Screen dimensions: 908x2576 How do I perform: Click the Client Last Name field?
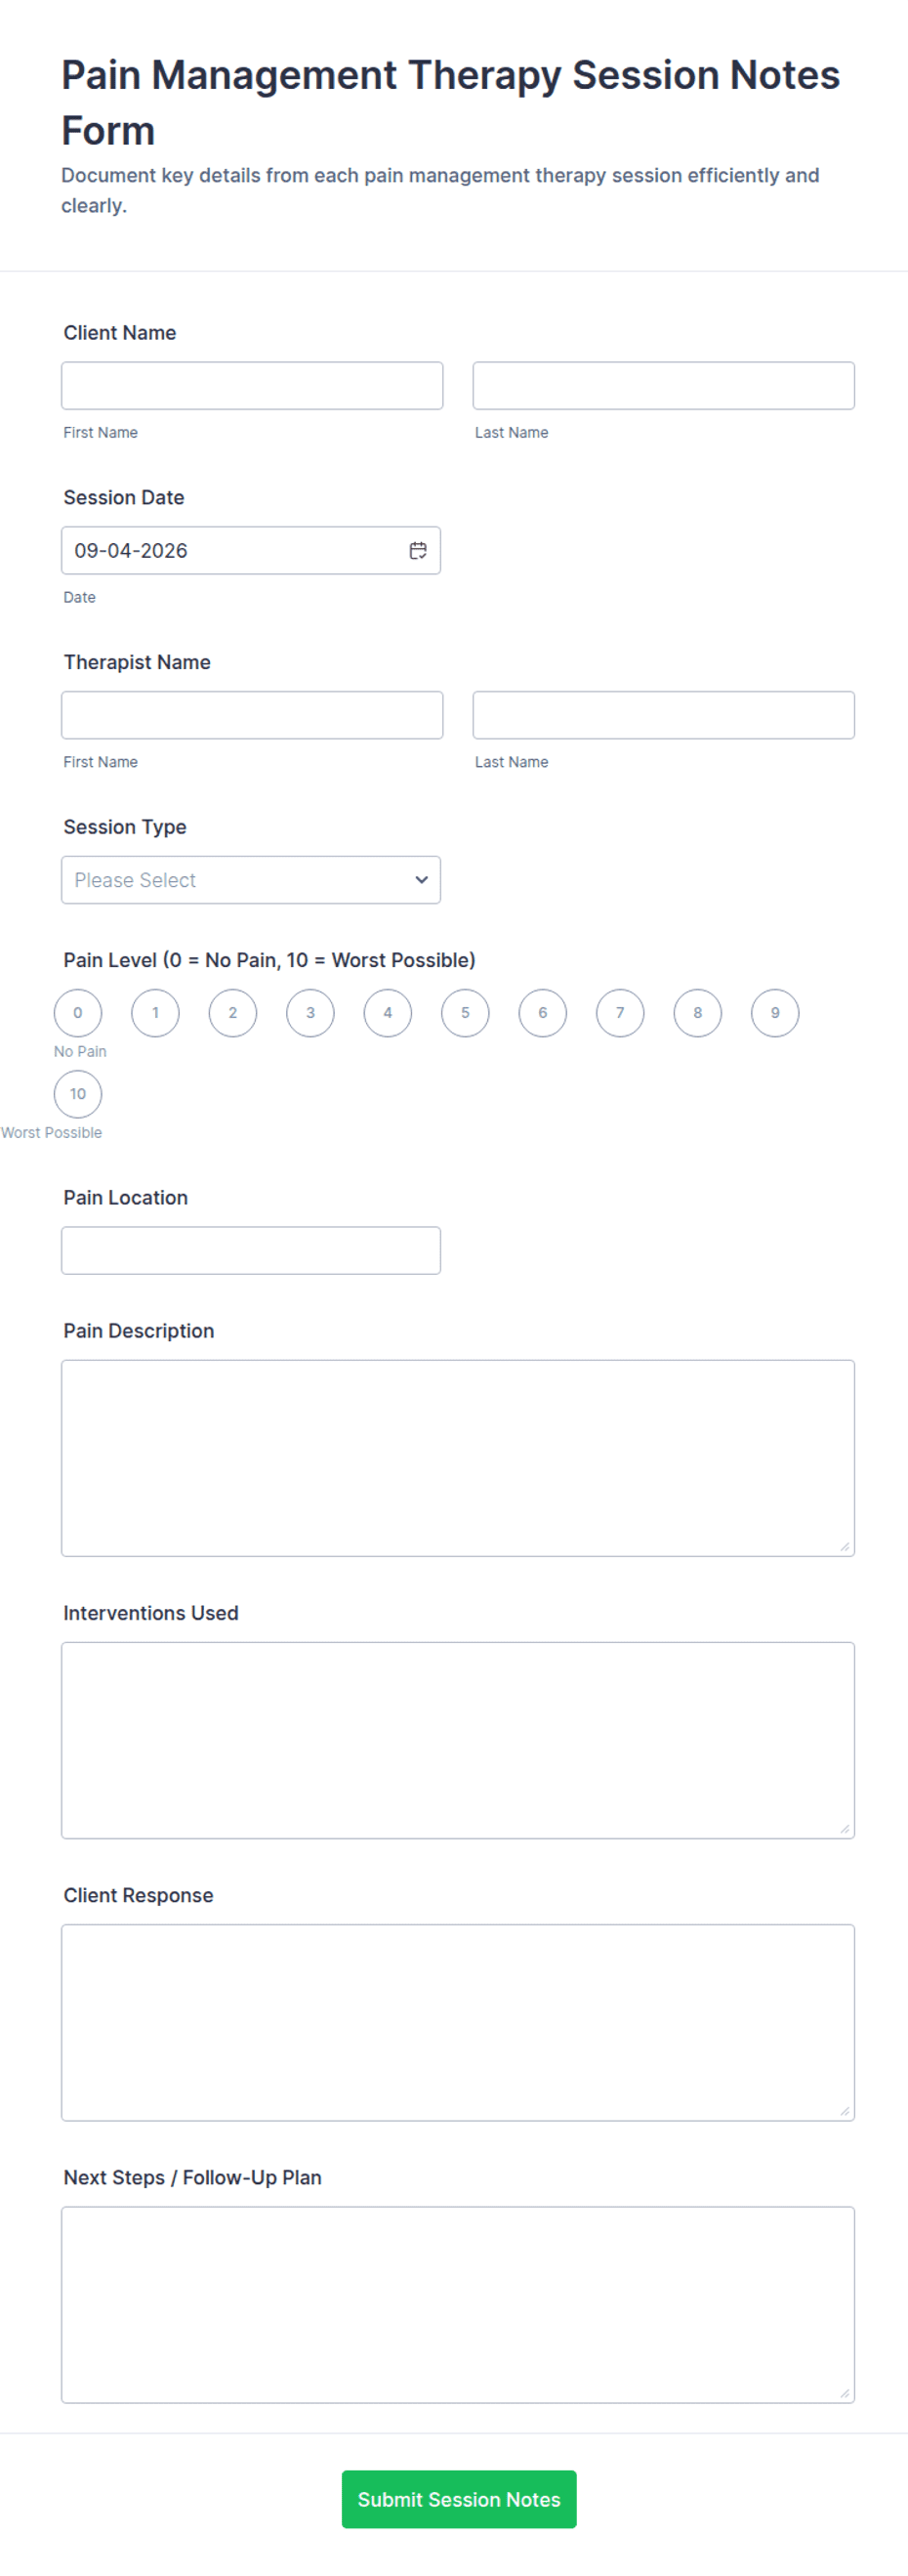[664, 385]
